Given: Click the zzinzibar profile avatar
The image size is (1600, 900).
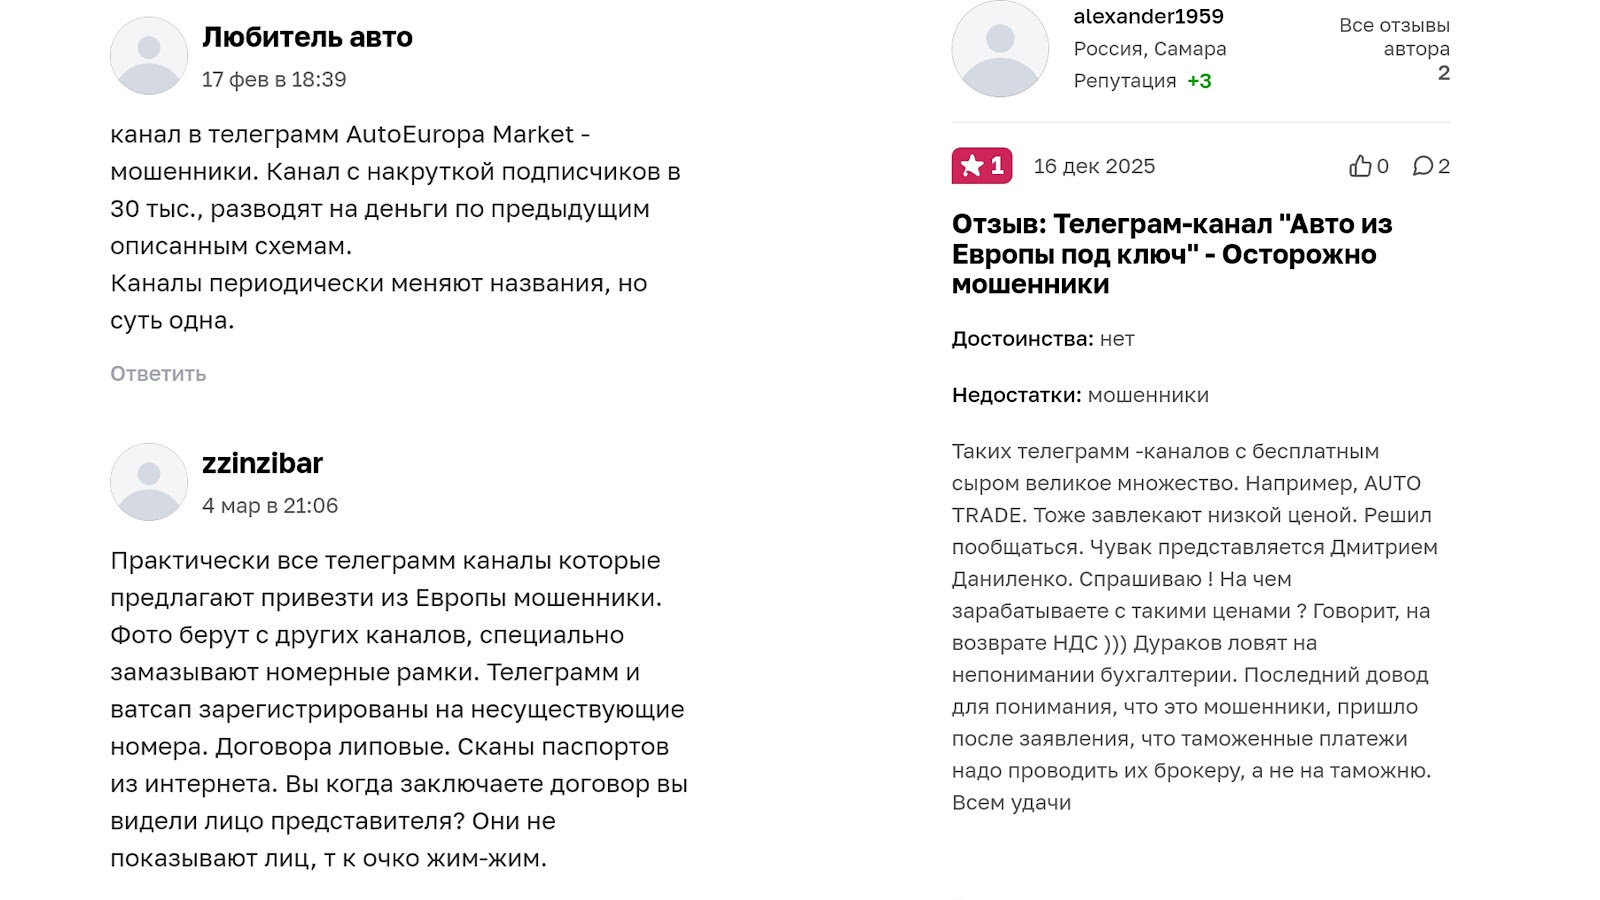Looking at the screenshot, I should tap(149, 482).
